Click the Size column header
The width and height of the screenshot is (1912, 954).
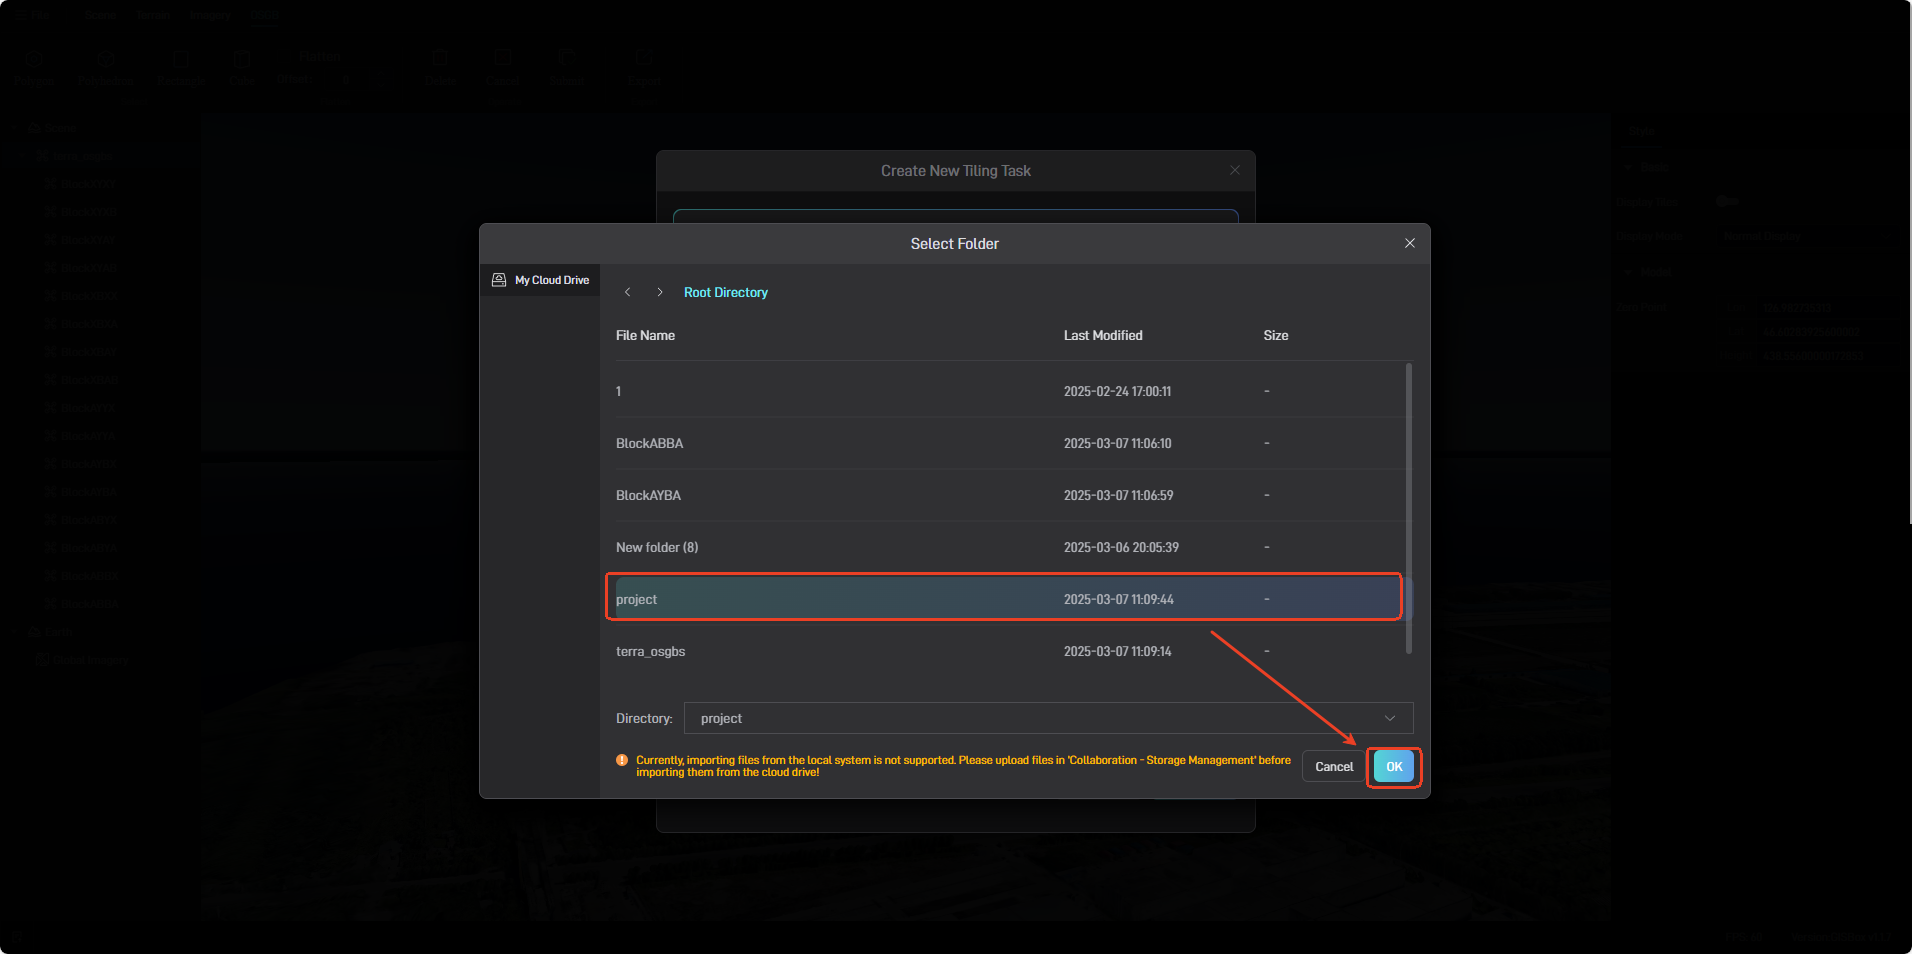click(1275, 336)
